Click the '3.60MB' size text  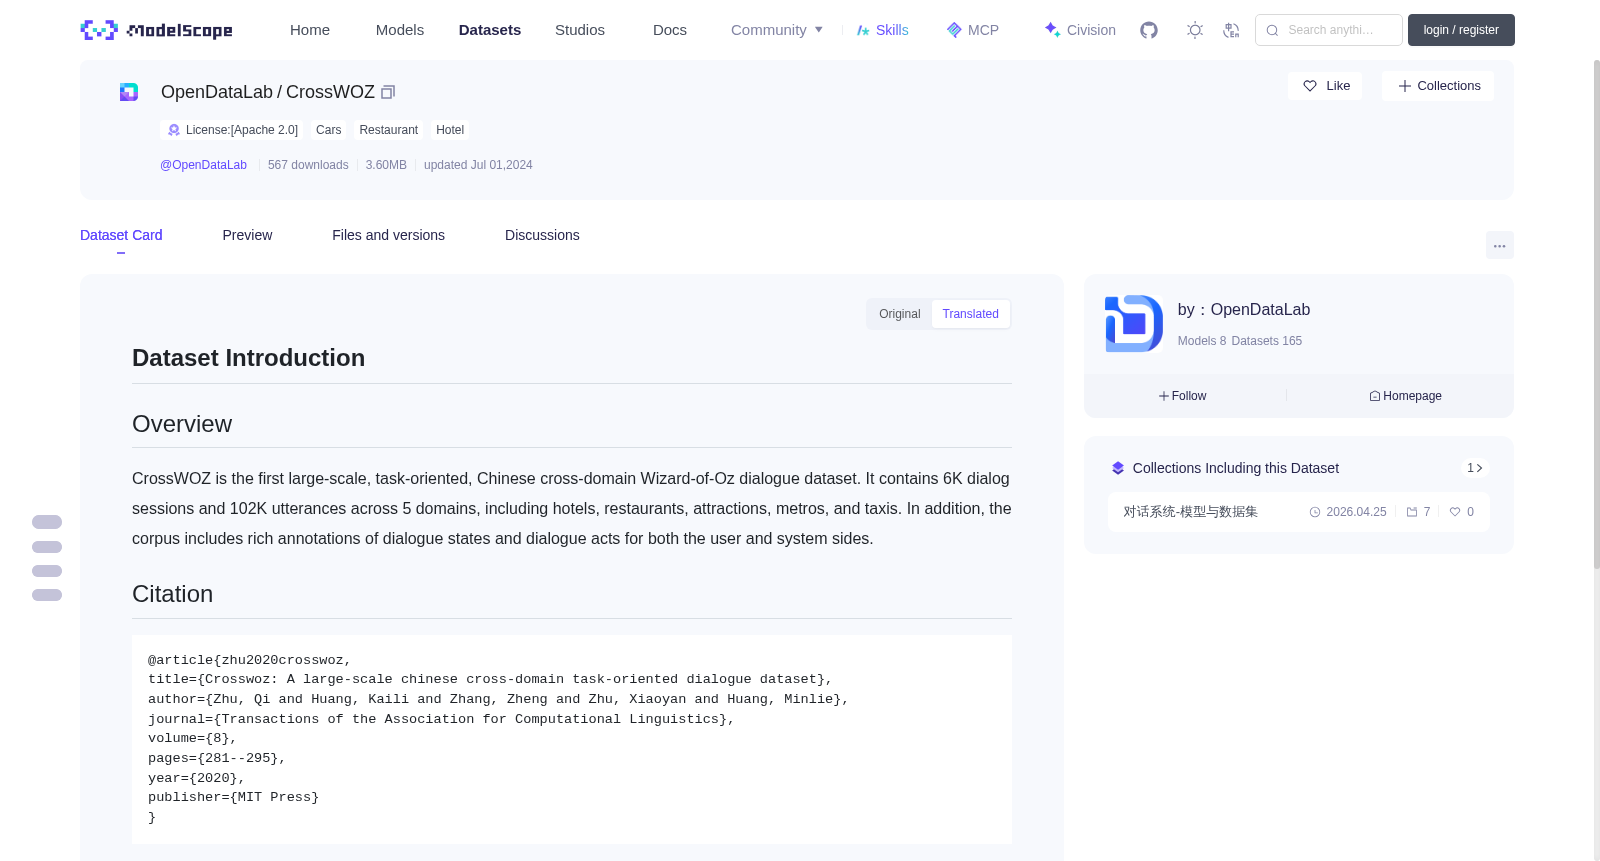(386, 165)
